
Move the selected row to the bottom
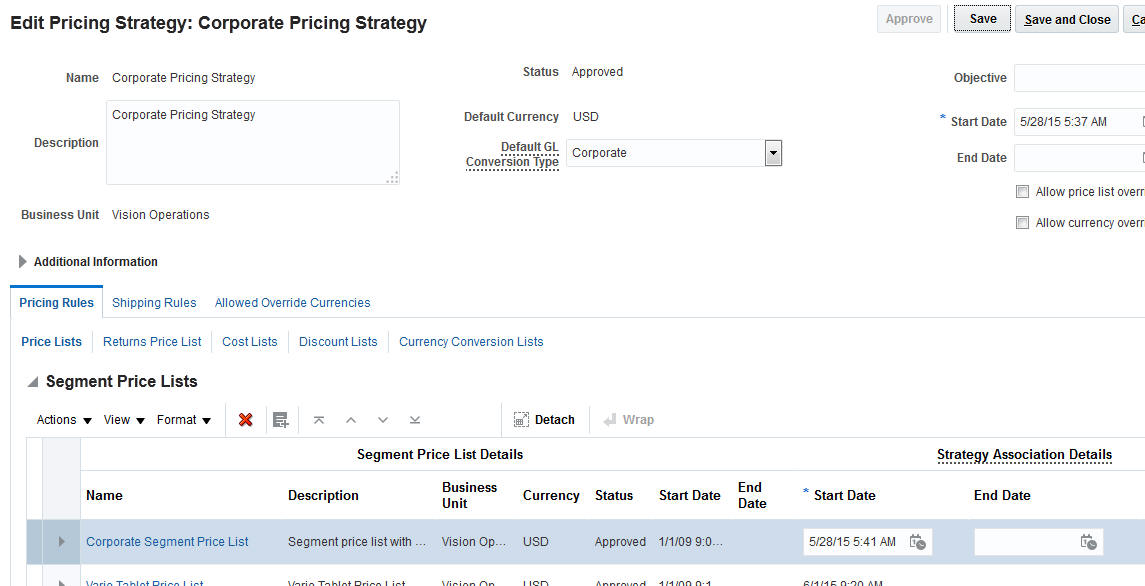[x=414, y=419]
